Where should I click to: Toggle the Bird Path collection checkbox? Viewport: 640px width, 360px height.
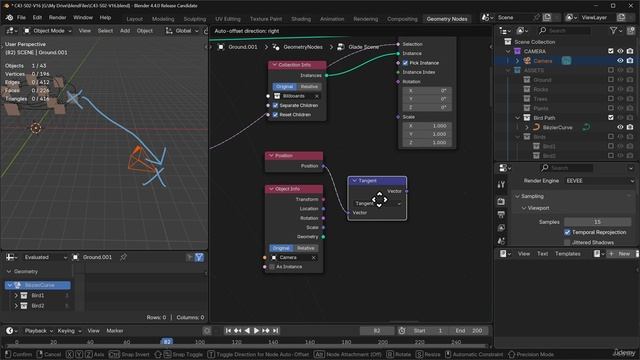tap(611, 118)
